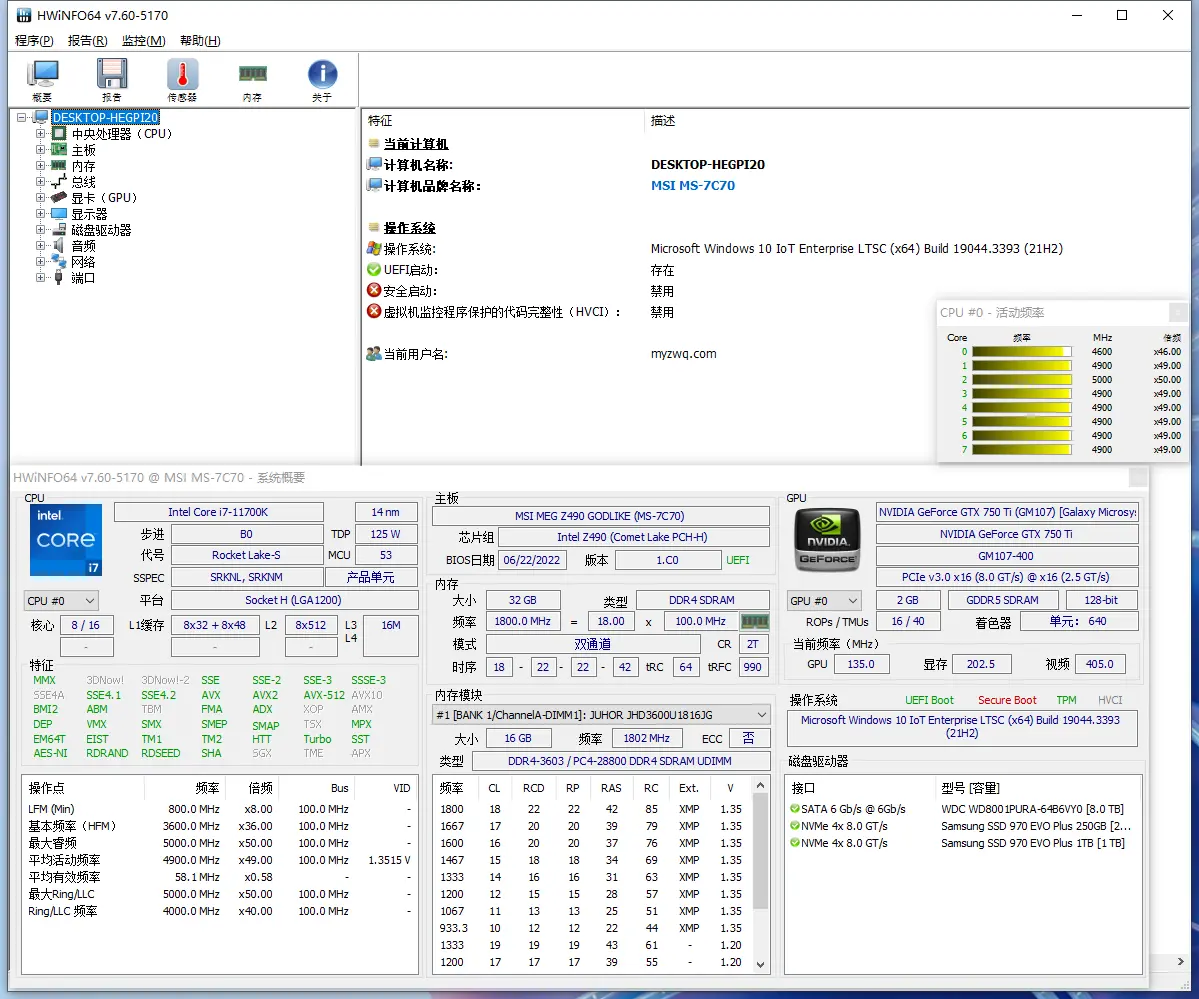Open the 帮助(H) menu
Screen dimensions: 1199x999
tap(200, 41)
